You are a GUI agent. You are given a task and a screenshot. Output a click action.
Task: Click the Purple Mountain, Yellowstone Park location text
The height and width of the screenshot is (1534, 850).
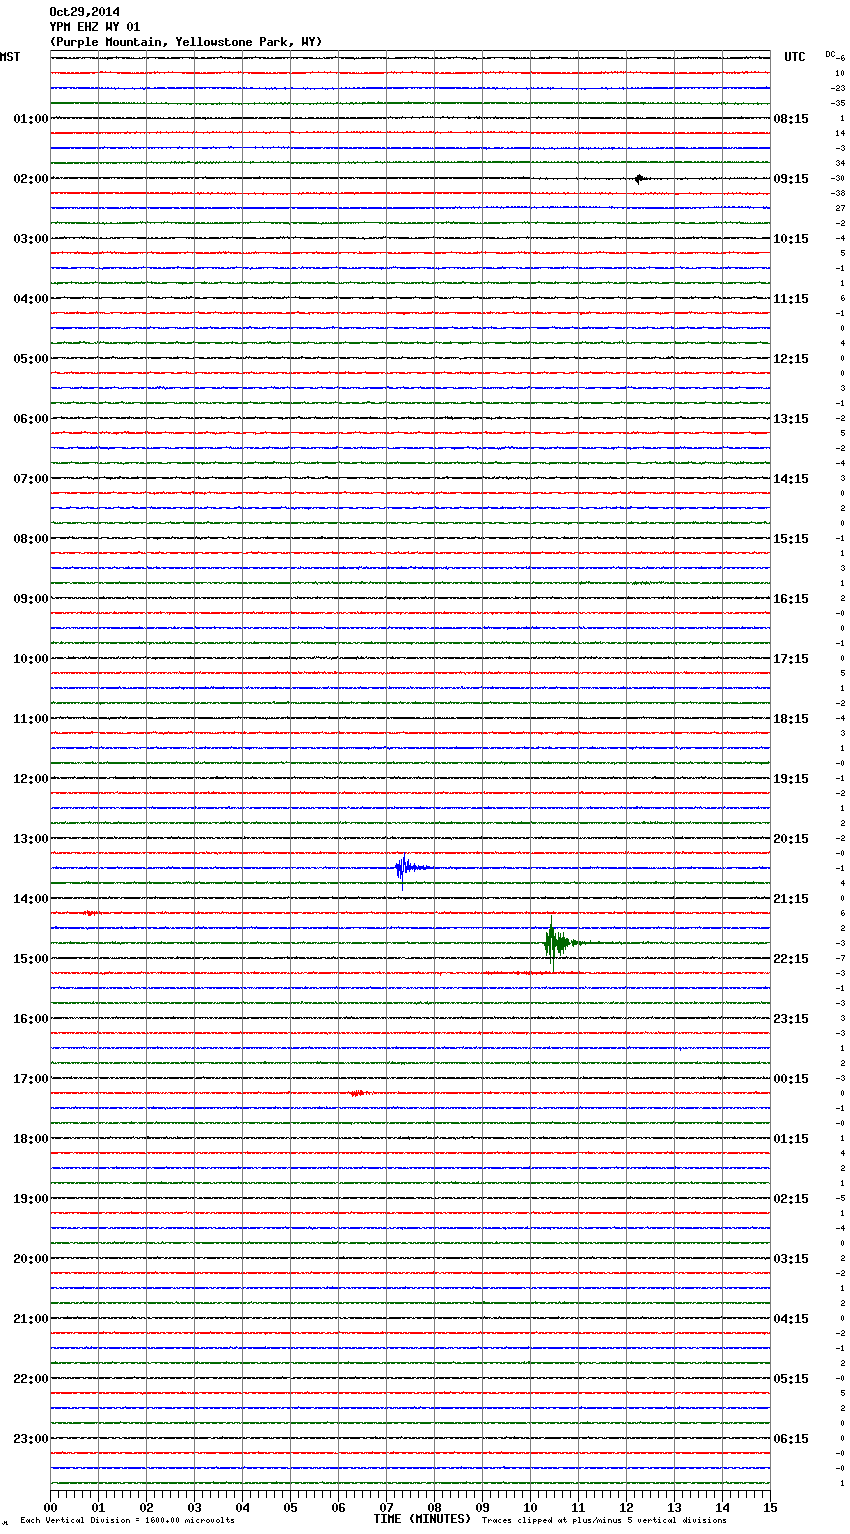(x=185, y=42)
